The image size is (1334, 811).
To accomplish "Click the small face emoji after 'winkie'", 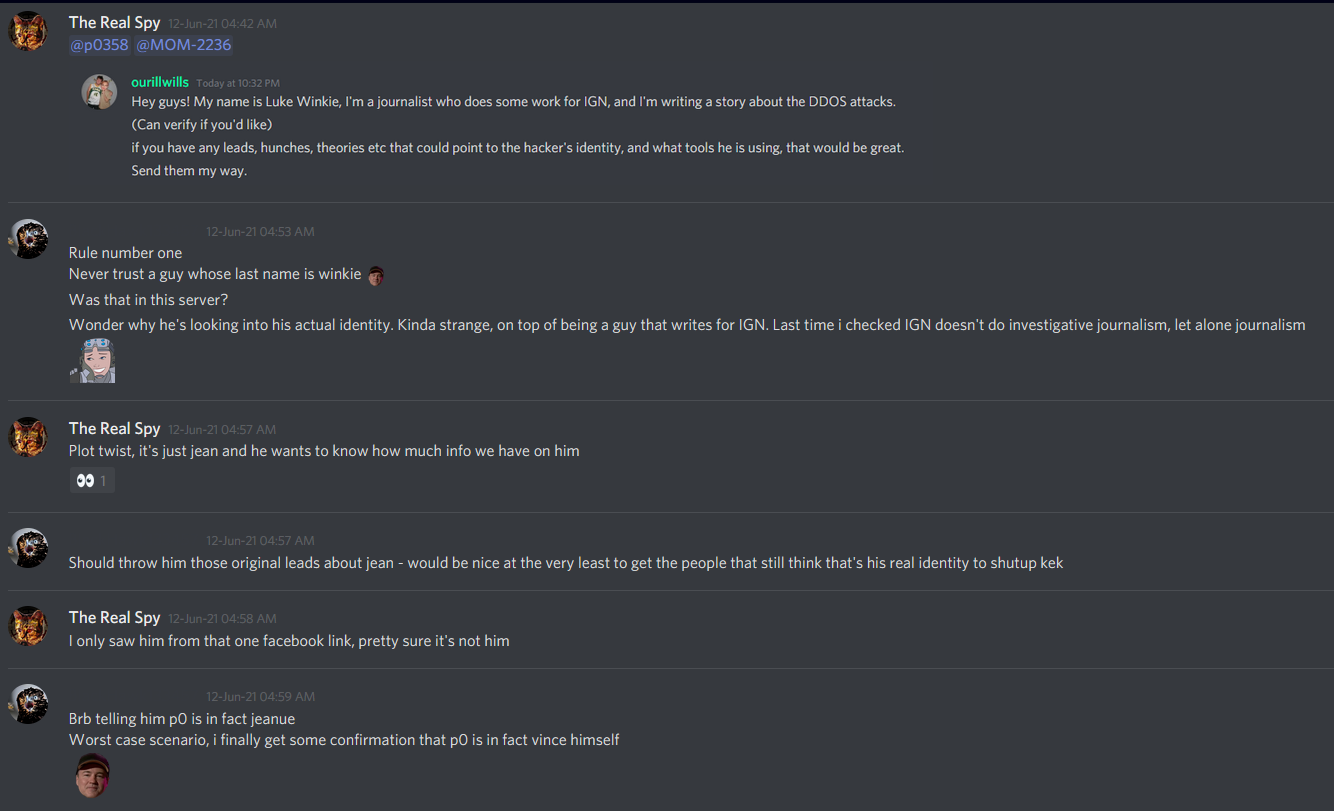I will click(x=376, y=275).
